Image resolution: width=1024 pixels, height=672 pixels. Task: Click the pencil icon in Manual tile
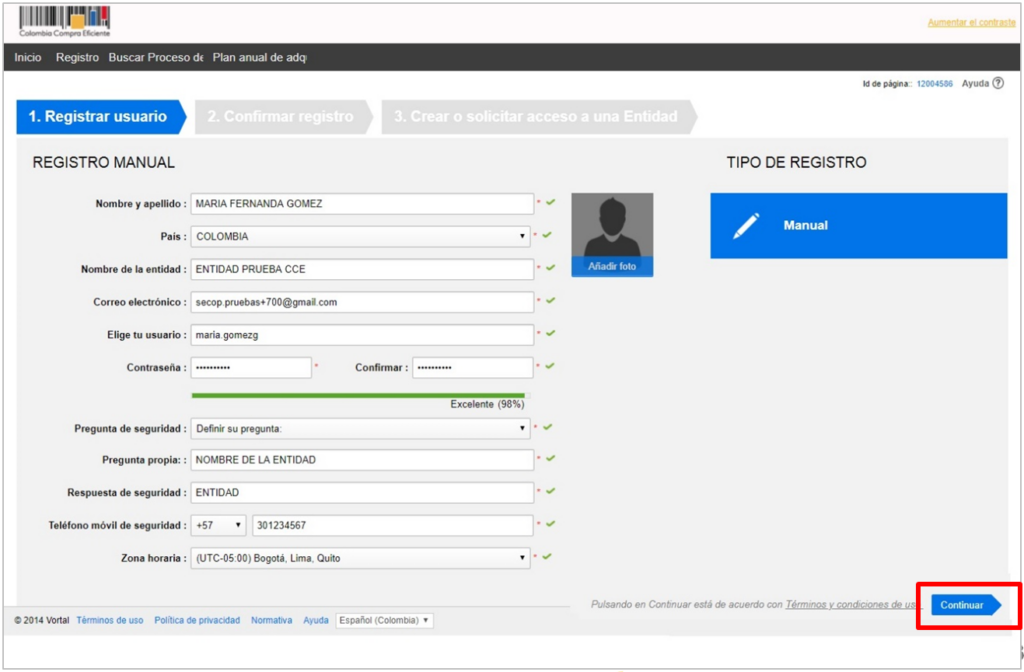pyautogui.click(x=746, y=226)
